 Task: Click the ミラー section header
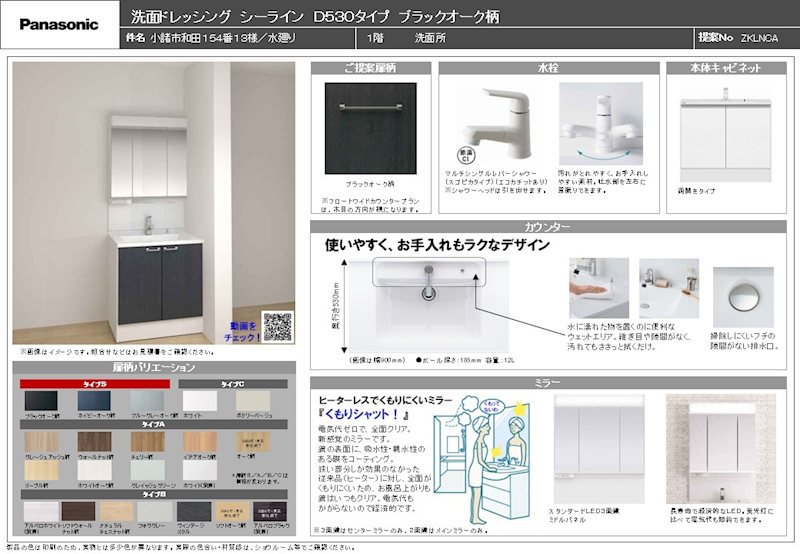(x=548, y=383)
